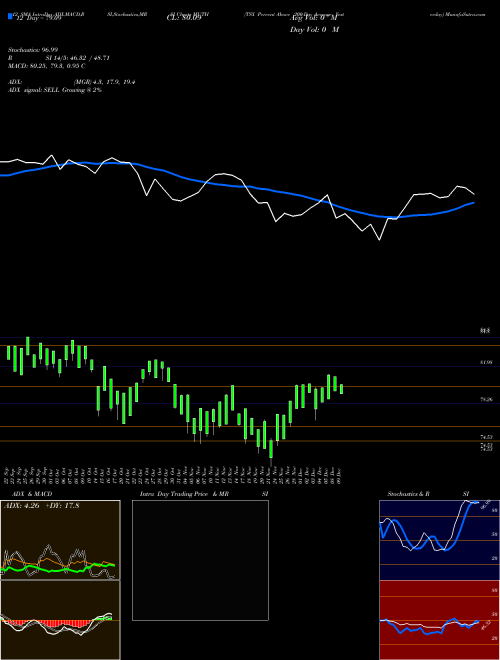Click the 'MACD: 80.23, 79.3, 0.95 C' line
The image size is (500, 660).
click(47, 66)
